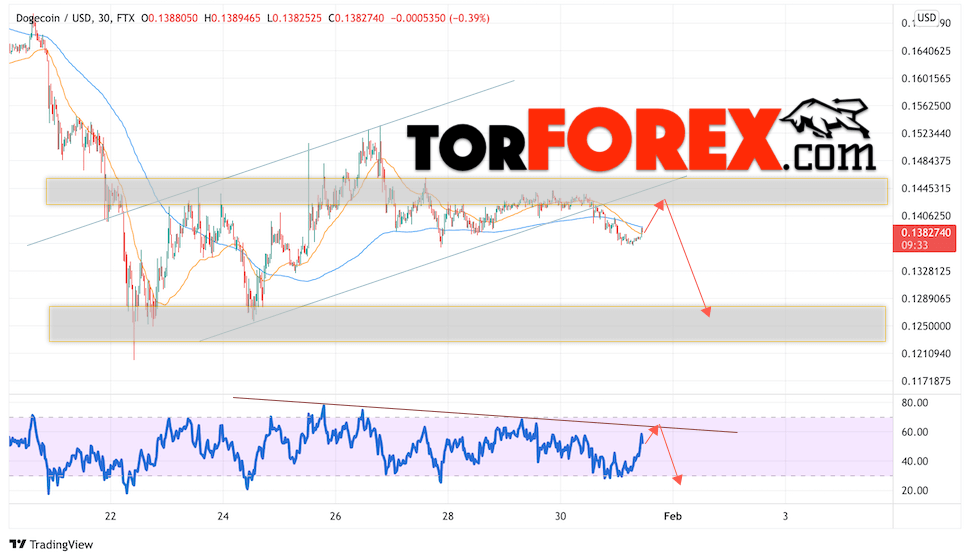Click the price axis value 0.1523440

926,133
